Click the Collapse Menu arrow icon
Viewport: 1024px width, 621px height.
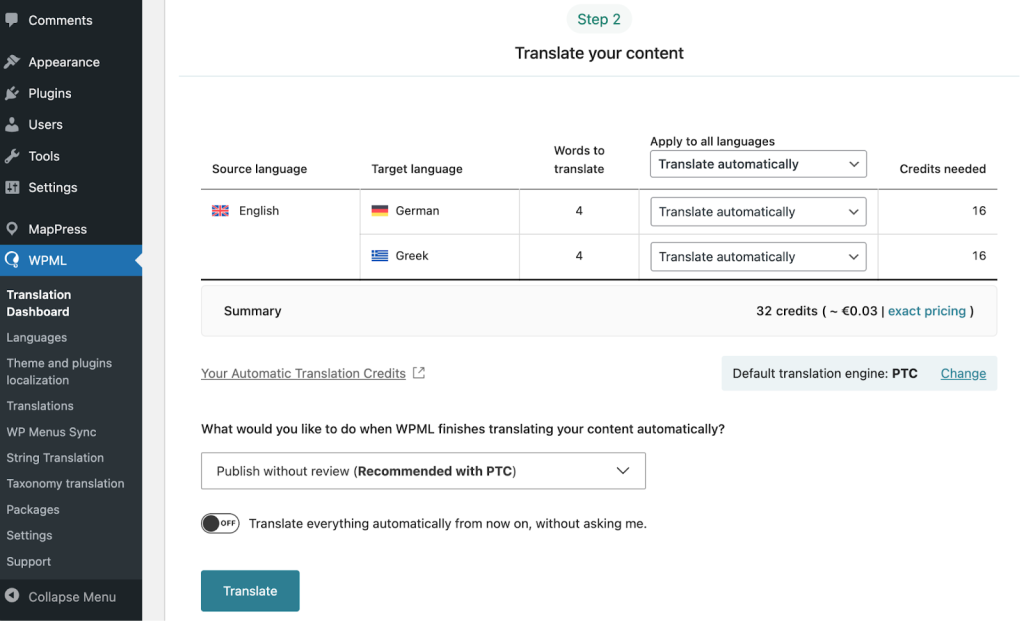point(12,596)
